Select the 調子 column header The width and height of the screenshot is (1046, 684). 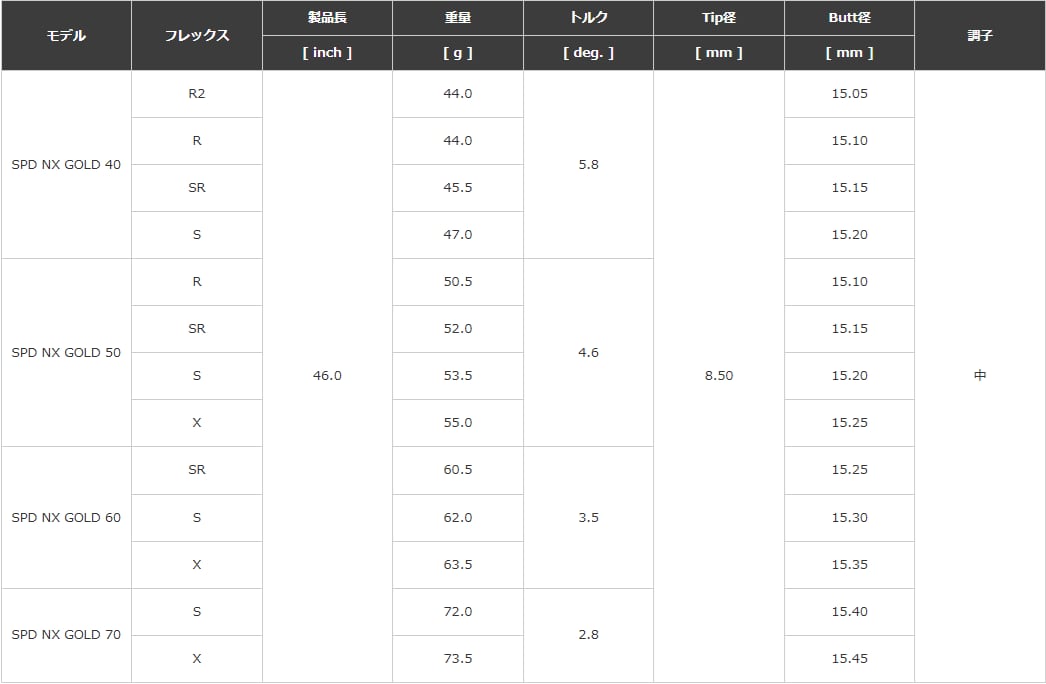pos(980,35)
